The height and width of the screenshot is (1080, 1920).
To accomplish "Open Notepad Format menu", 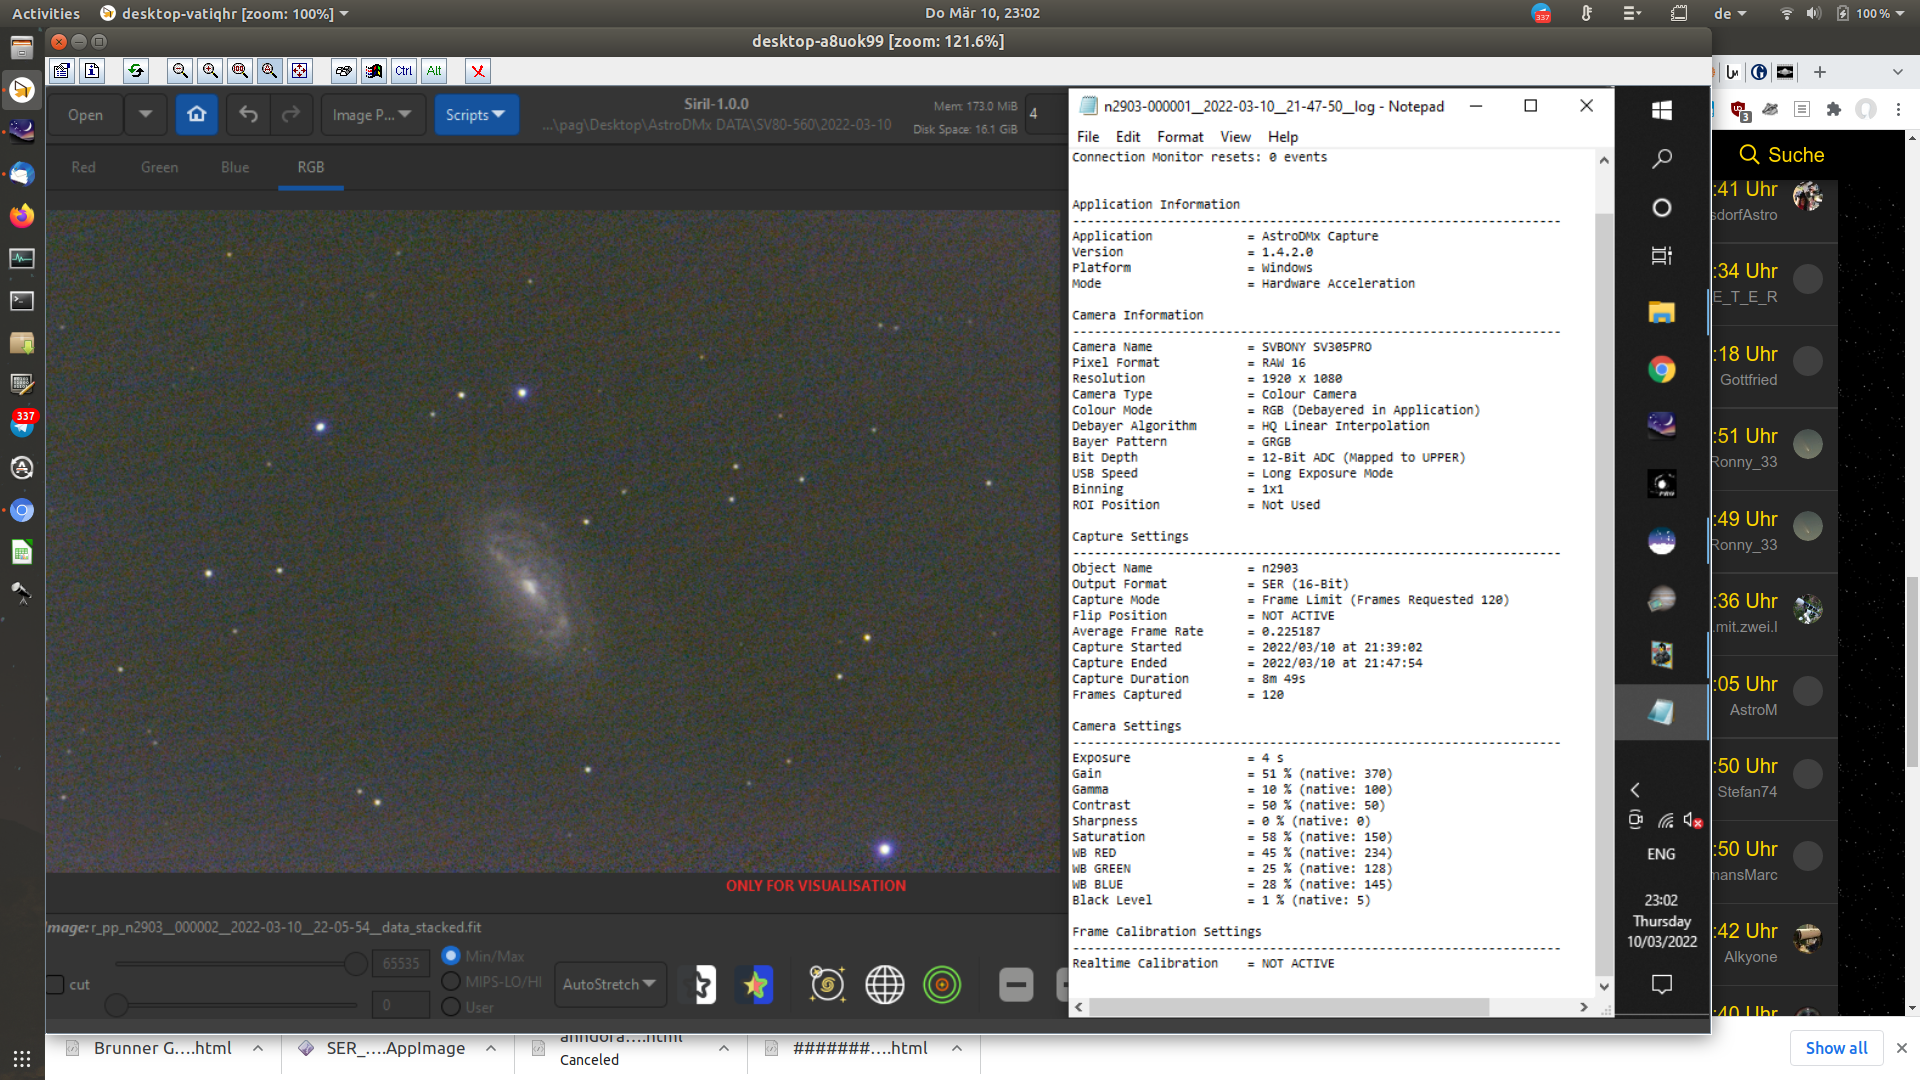I will pyautogui.click(x=1180, y=137).
